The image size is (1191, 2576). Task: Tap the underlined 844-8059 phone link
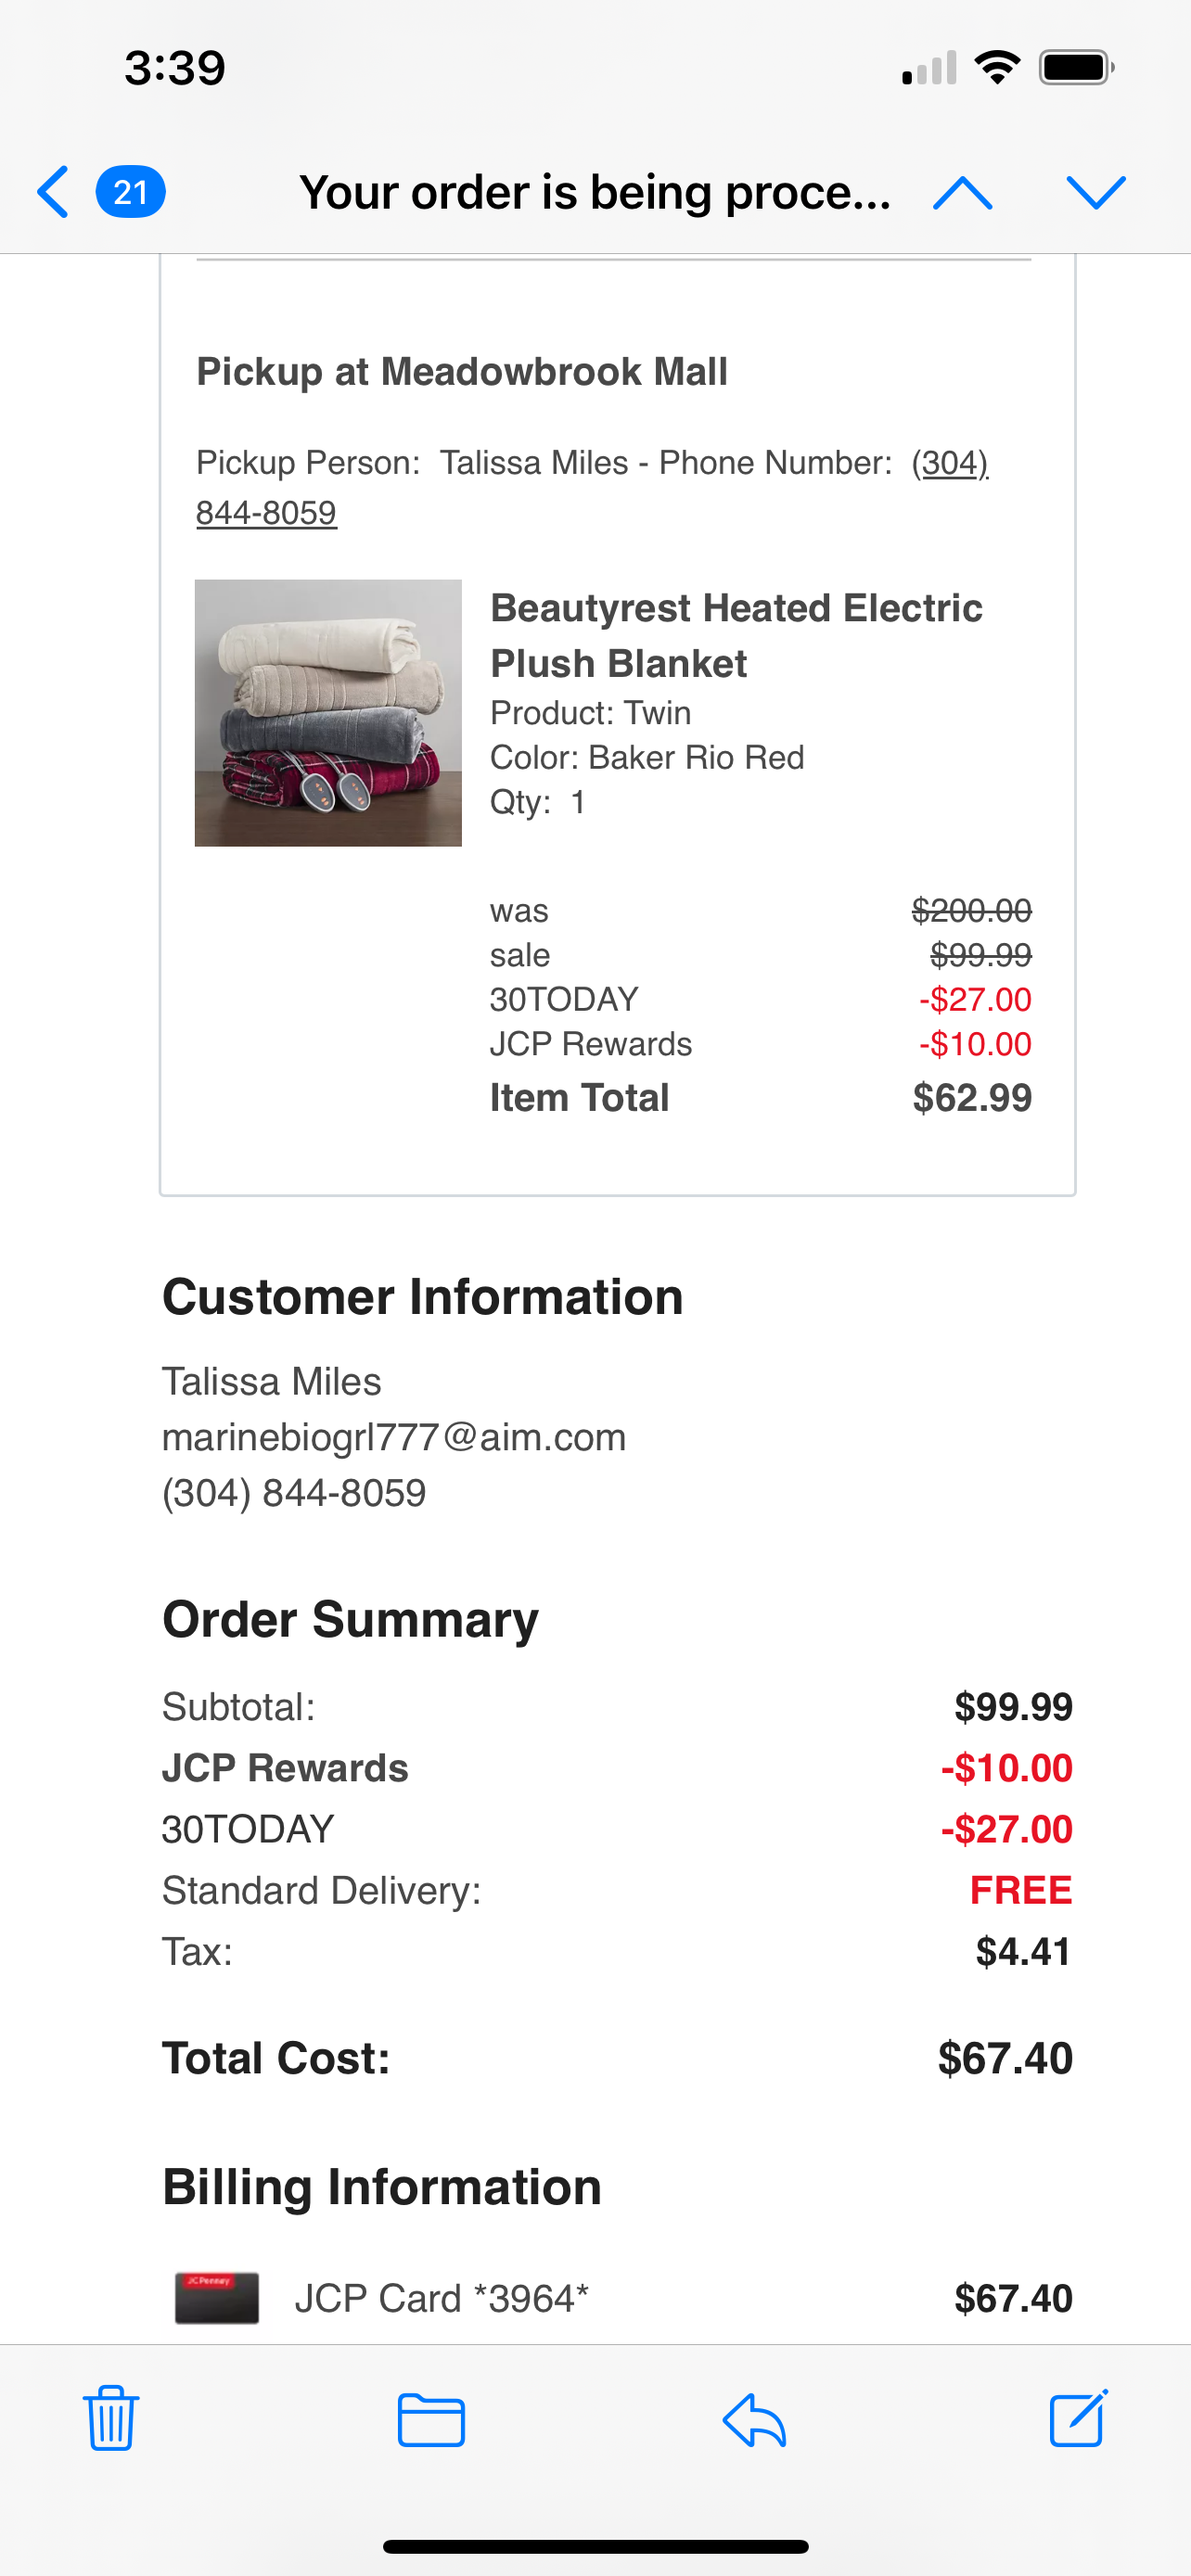[266, 513]
